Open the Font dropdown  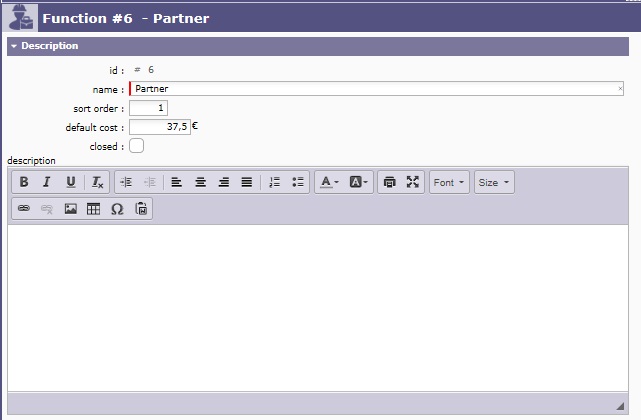(449, 182)
